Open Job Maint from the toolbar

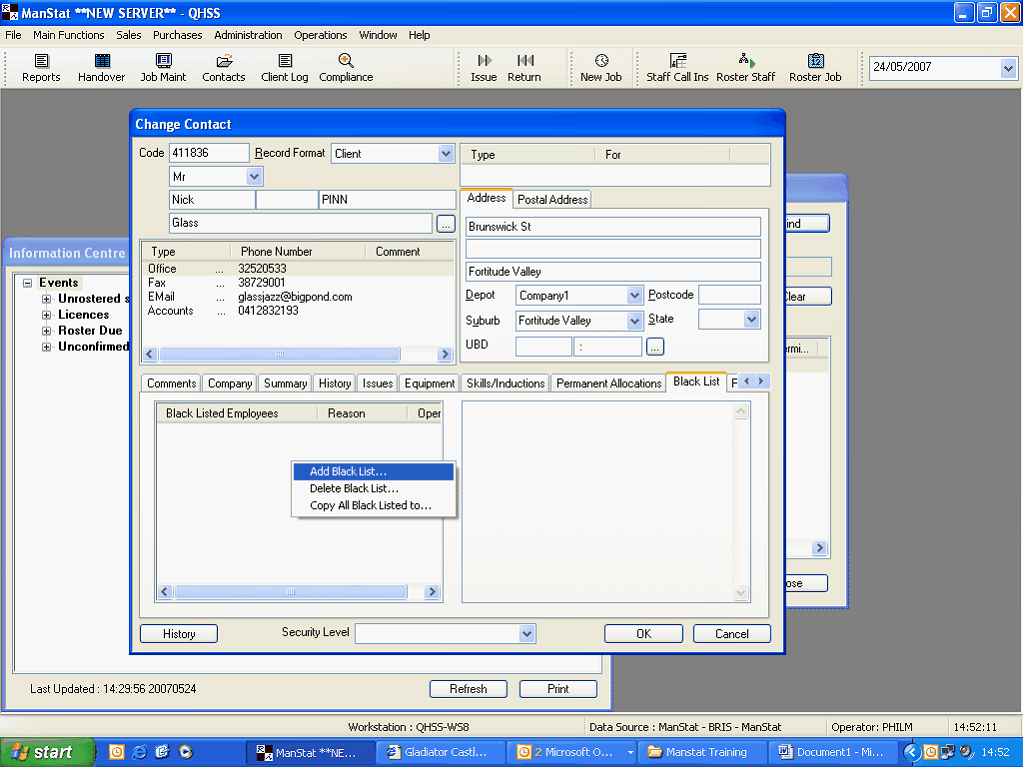coord(163,68)
